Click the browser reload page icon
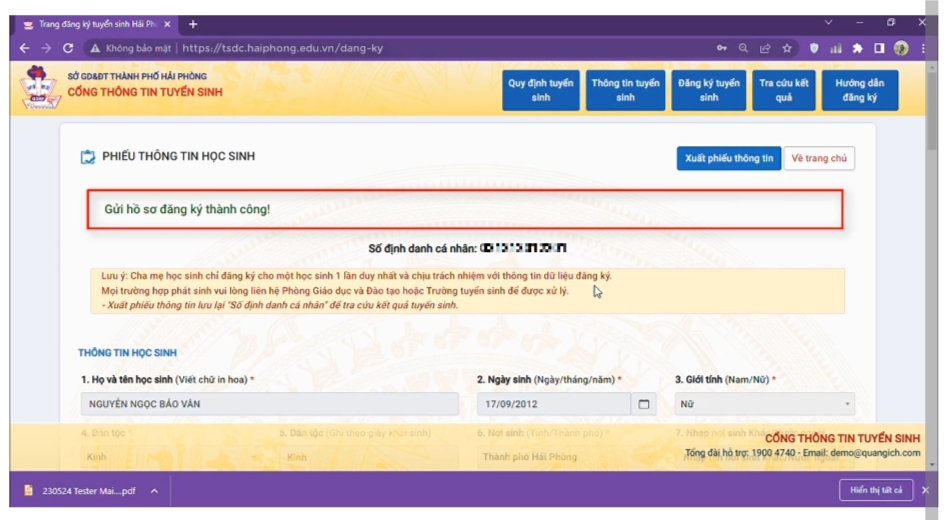Image resolution: width=952 pixels, height=520 pixels. pos(68,48)
